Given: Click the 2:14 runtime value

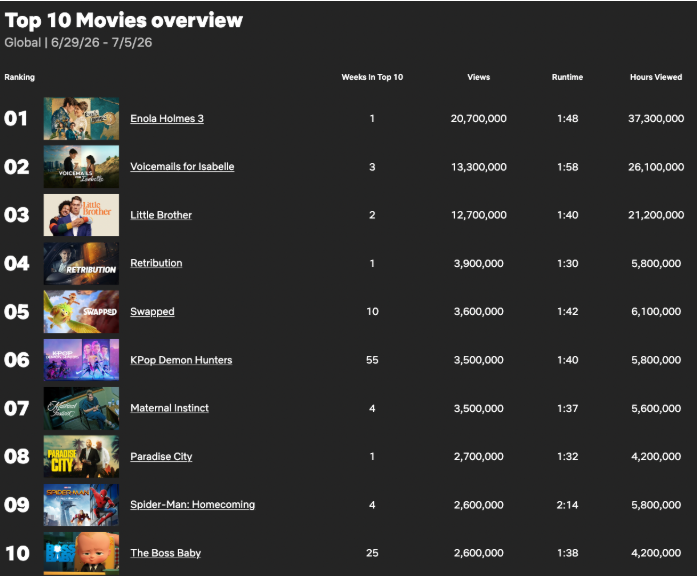Looking at the screenshot, I should click(567, 505).
